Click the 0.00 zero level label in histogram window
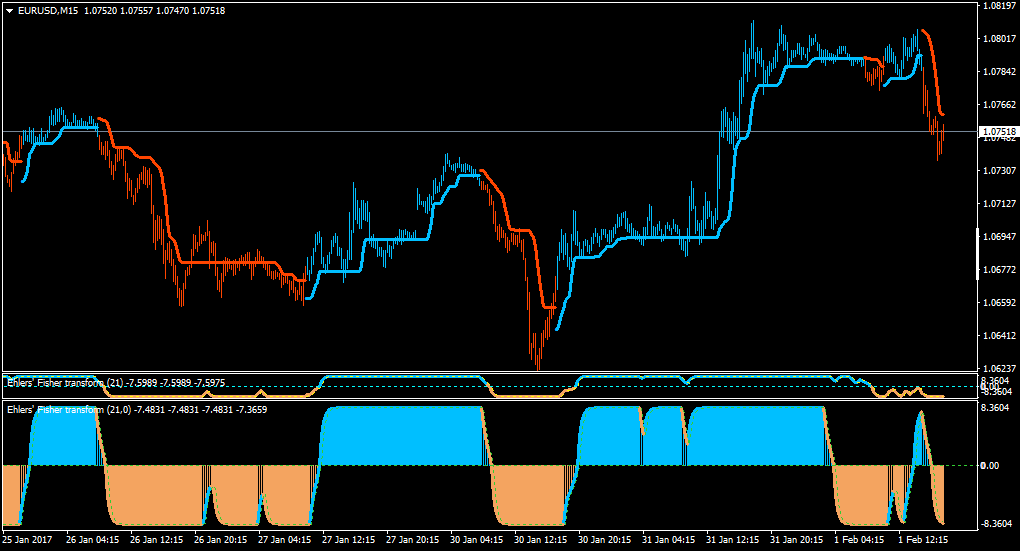The height and width of the screenshot is (551, 1020). [989, 465]
